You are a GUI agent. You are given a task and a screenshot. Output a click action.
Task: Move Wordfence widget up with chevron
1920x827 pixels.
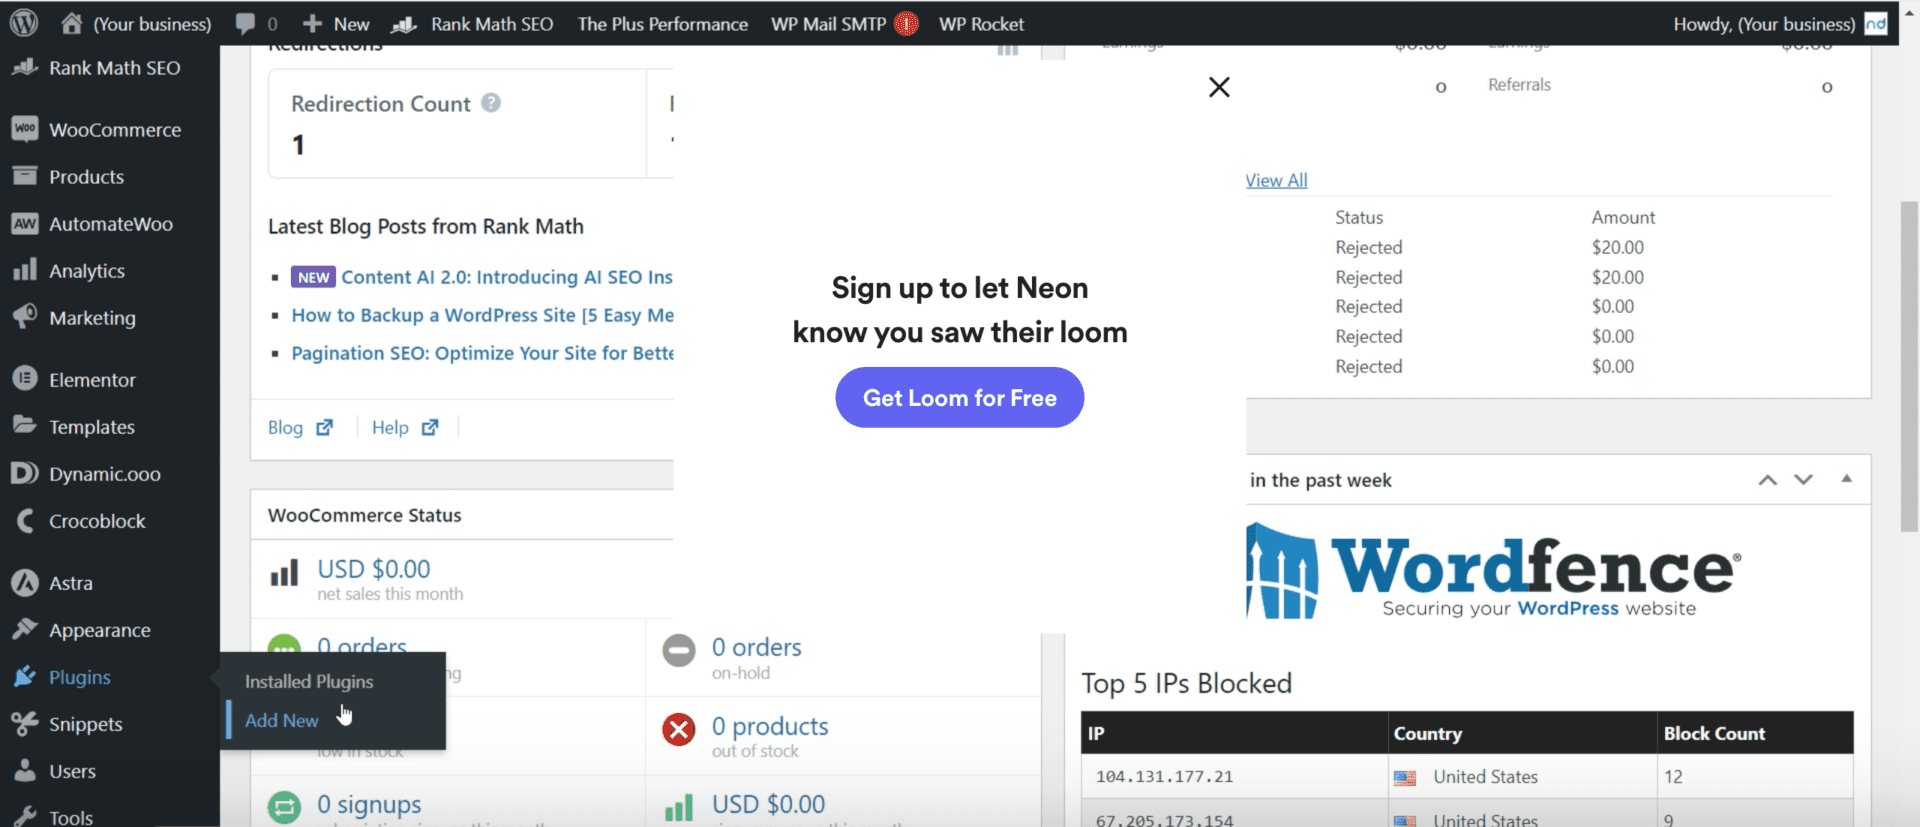pos(1767,480)
